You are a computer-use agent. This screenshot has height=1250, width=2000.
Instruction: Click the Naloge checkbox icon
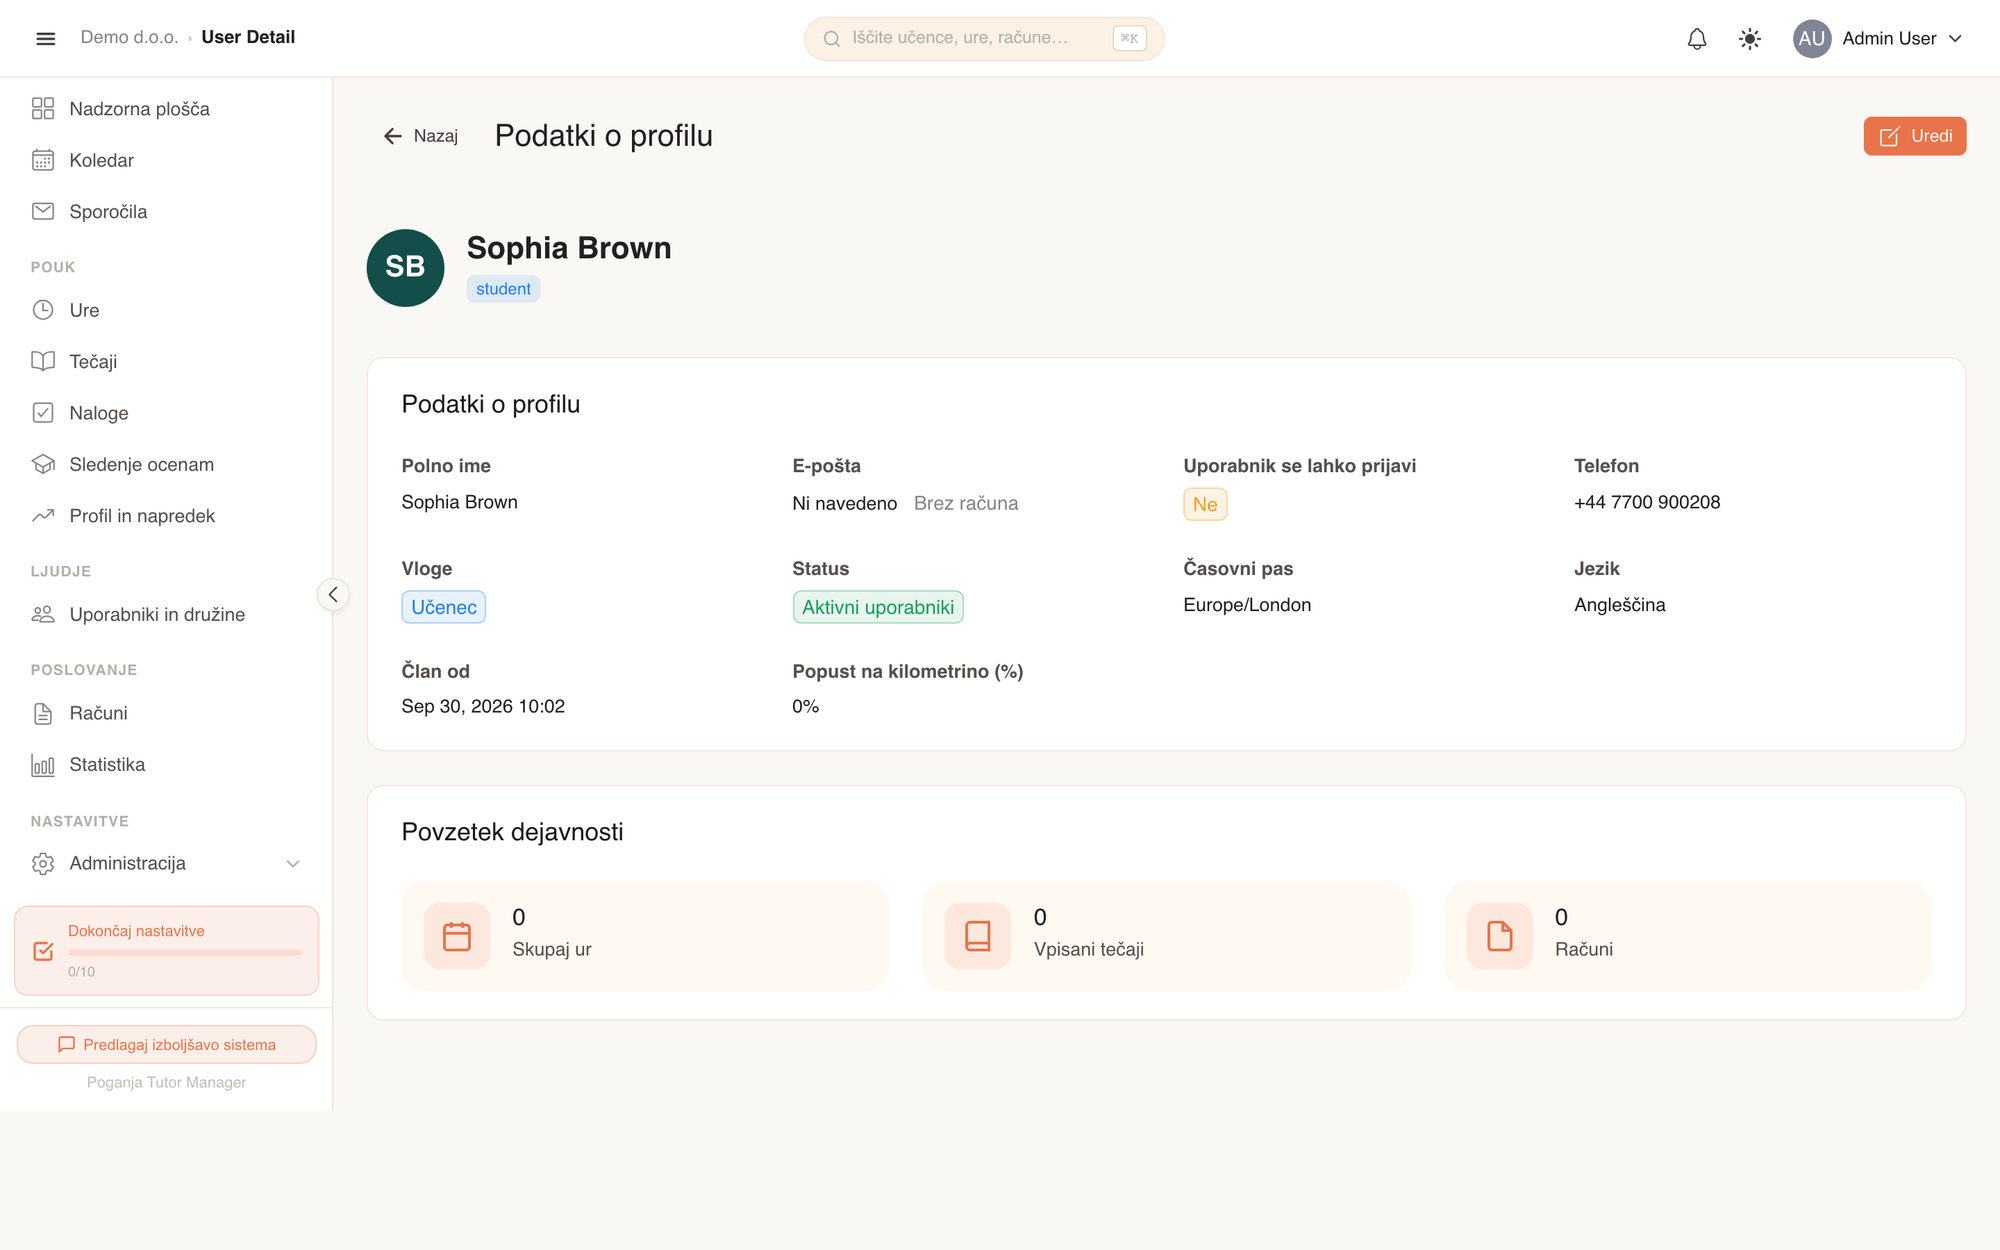(43, 413)
